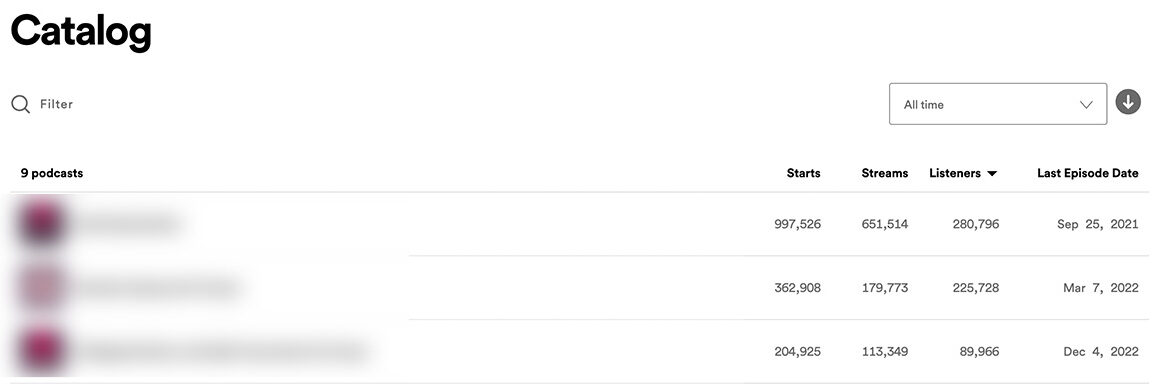Open the podcast row with 362,908 starts
The width and height of the screenshot is (1170, 385).
(x=580, y=287)
